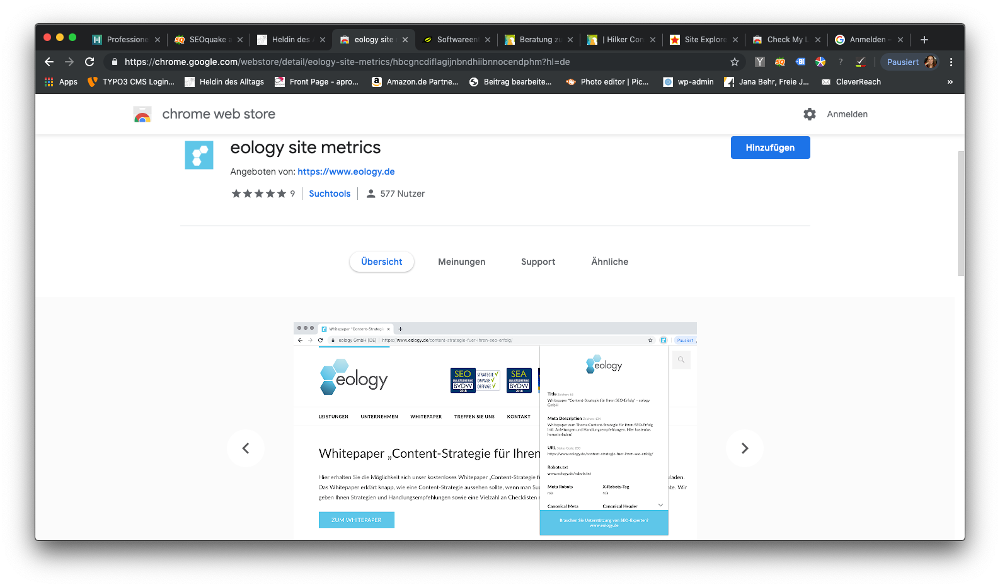Open the eology.de website link
The width and height of the screenshot is (1000, 587).
[346, 172]
